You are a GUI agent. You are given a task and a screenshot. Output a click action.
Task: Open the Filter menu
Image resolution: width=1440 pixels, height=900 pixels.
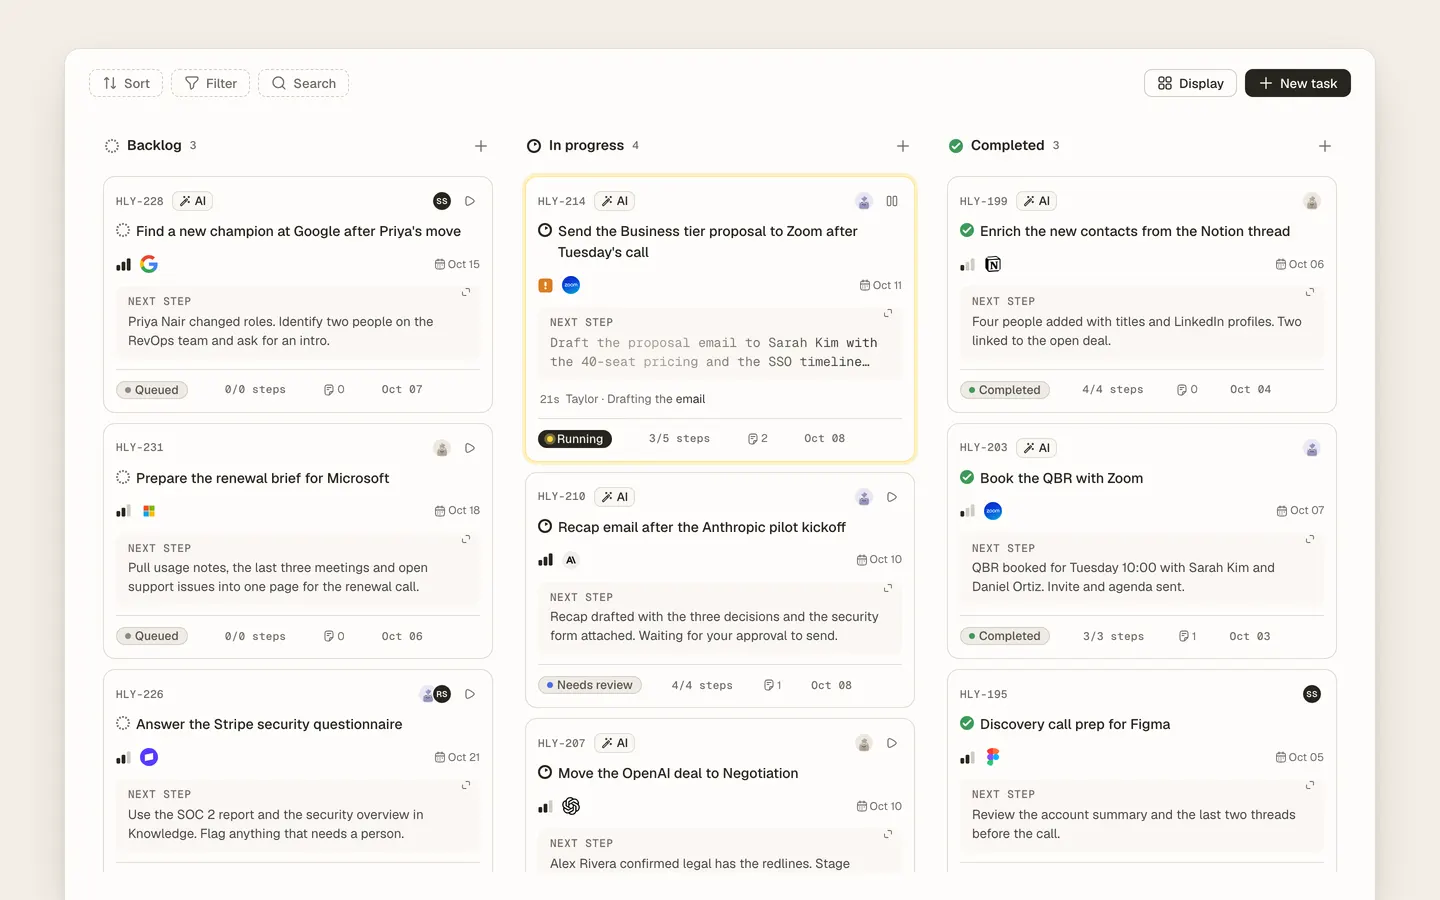[x=211, y=83]
